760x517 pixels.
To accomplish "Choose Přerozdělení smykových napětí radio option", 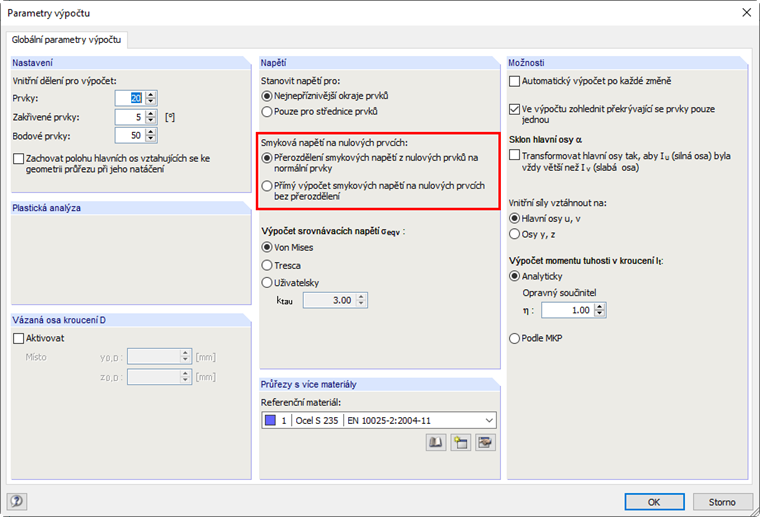I will coord(267,157).
